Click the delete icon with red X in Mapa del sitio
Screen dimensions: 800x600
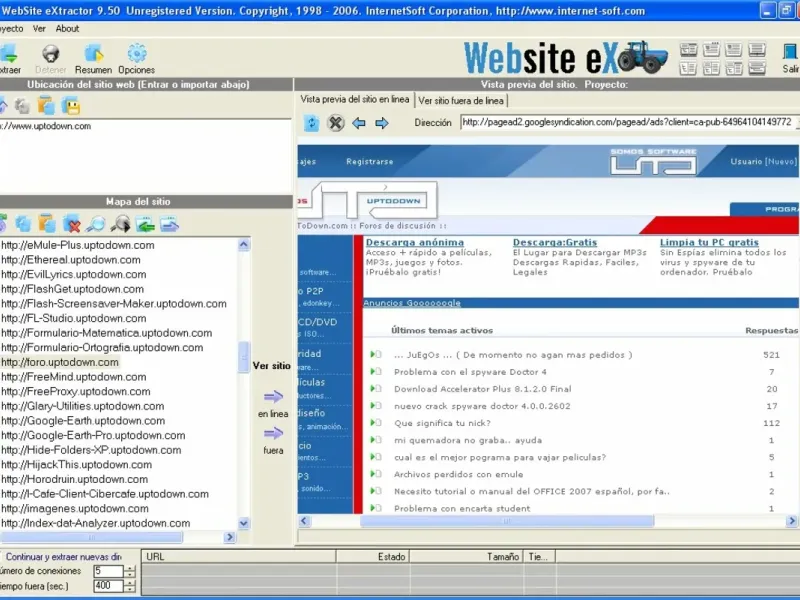(71, 223)
